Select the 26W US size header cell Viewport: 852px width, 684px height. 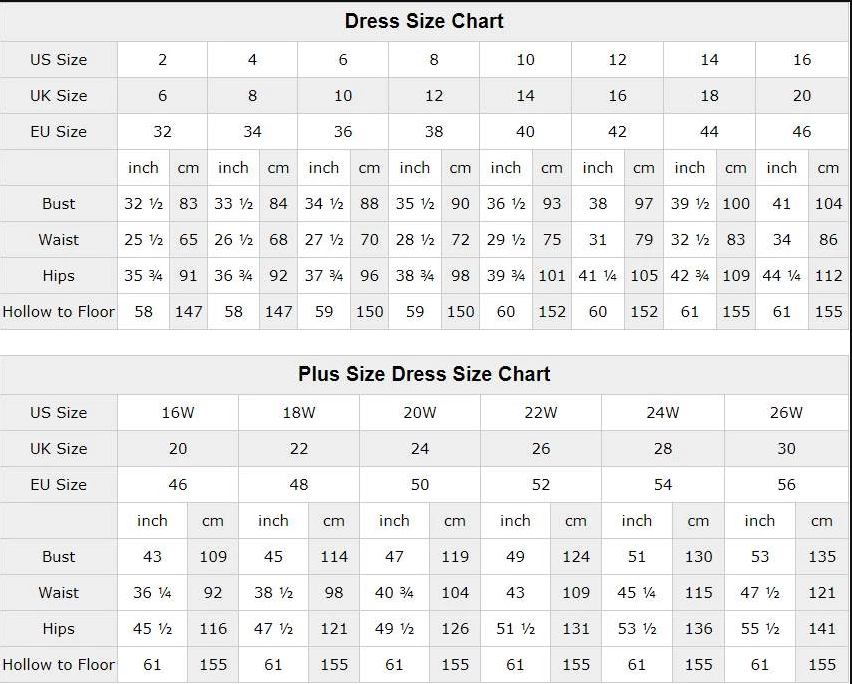point(786,412)
